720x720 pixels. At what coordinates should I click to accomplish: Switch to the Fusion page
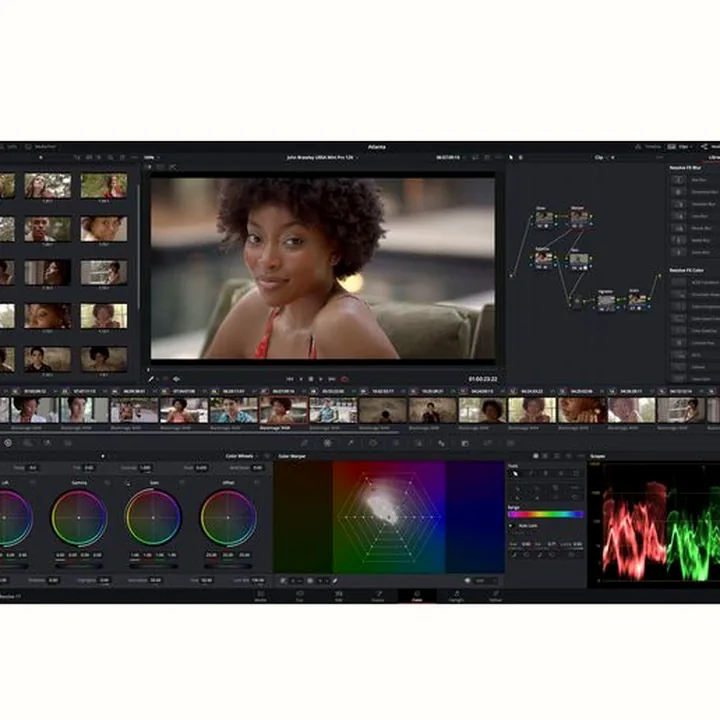378,596
